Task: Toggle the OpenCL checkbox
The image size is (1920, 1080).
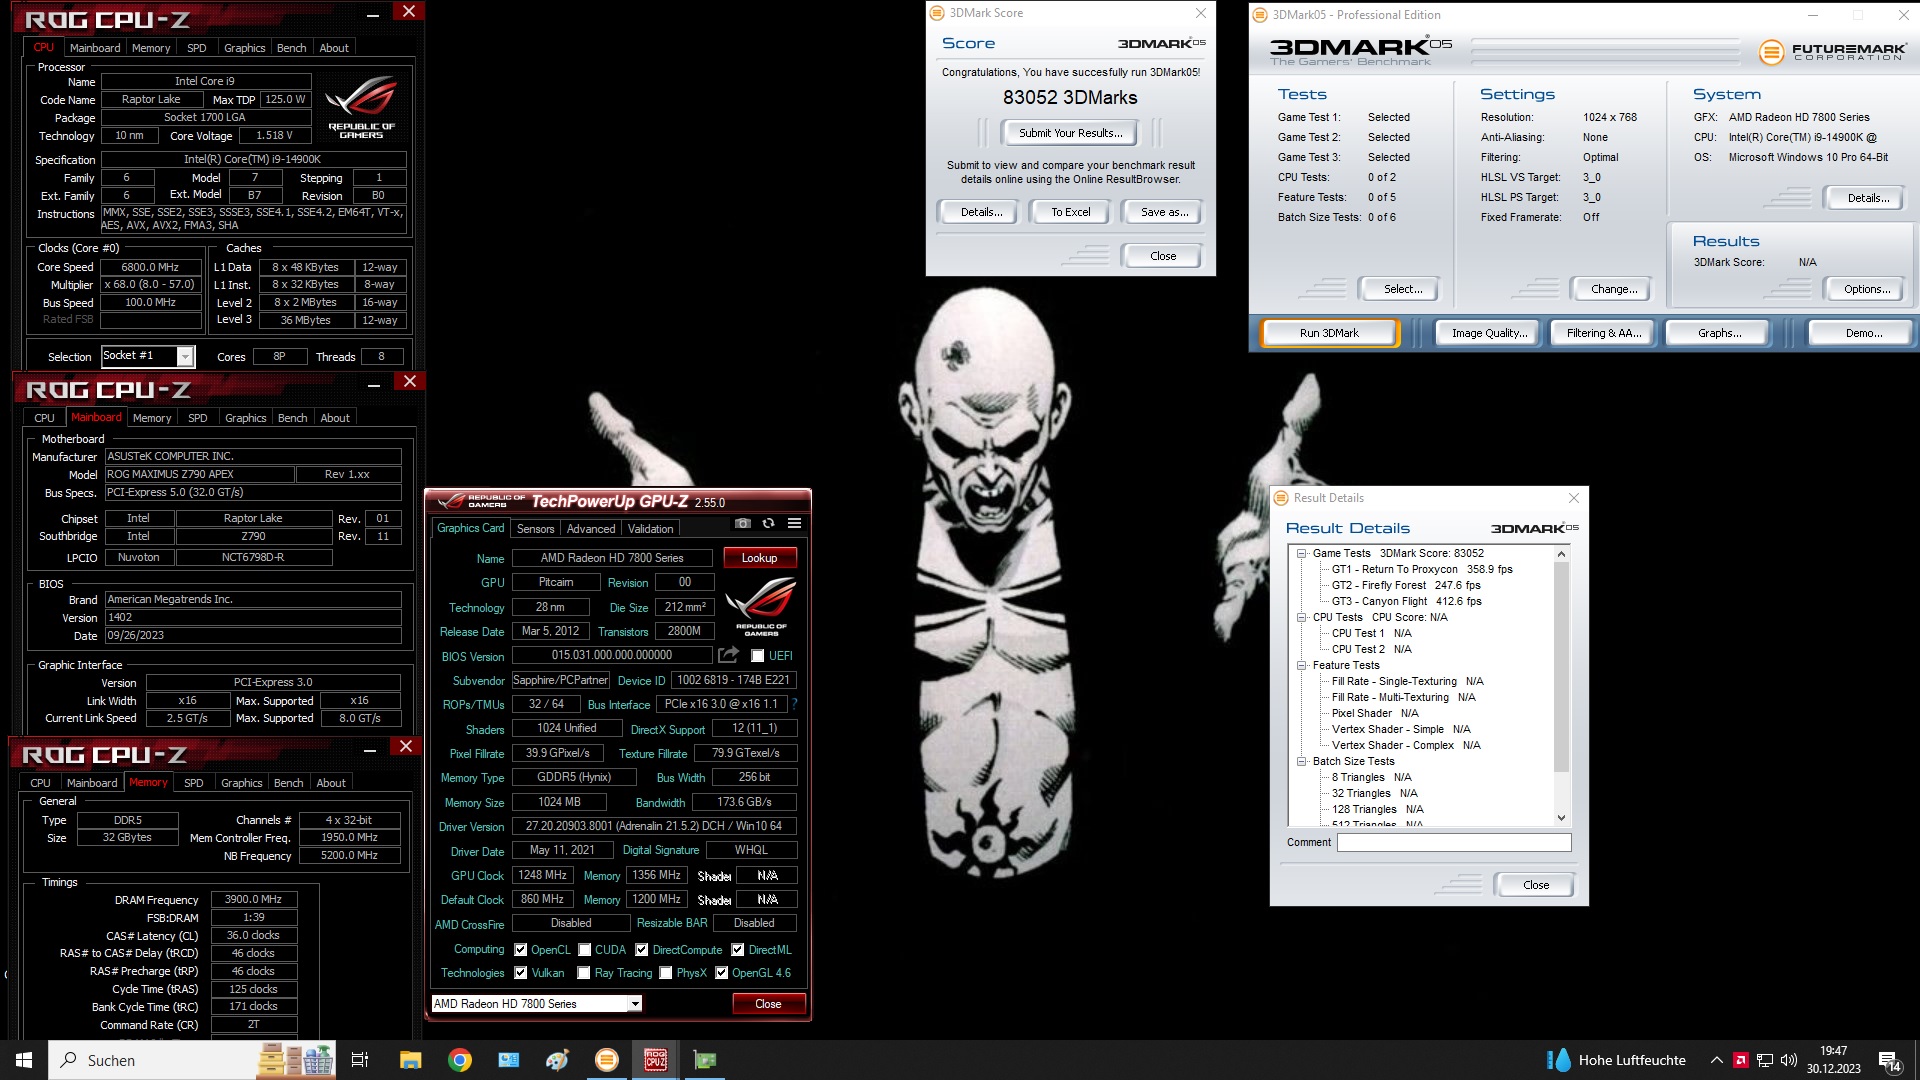Action: [x=520, y=950]
